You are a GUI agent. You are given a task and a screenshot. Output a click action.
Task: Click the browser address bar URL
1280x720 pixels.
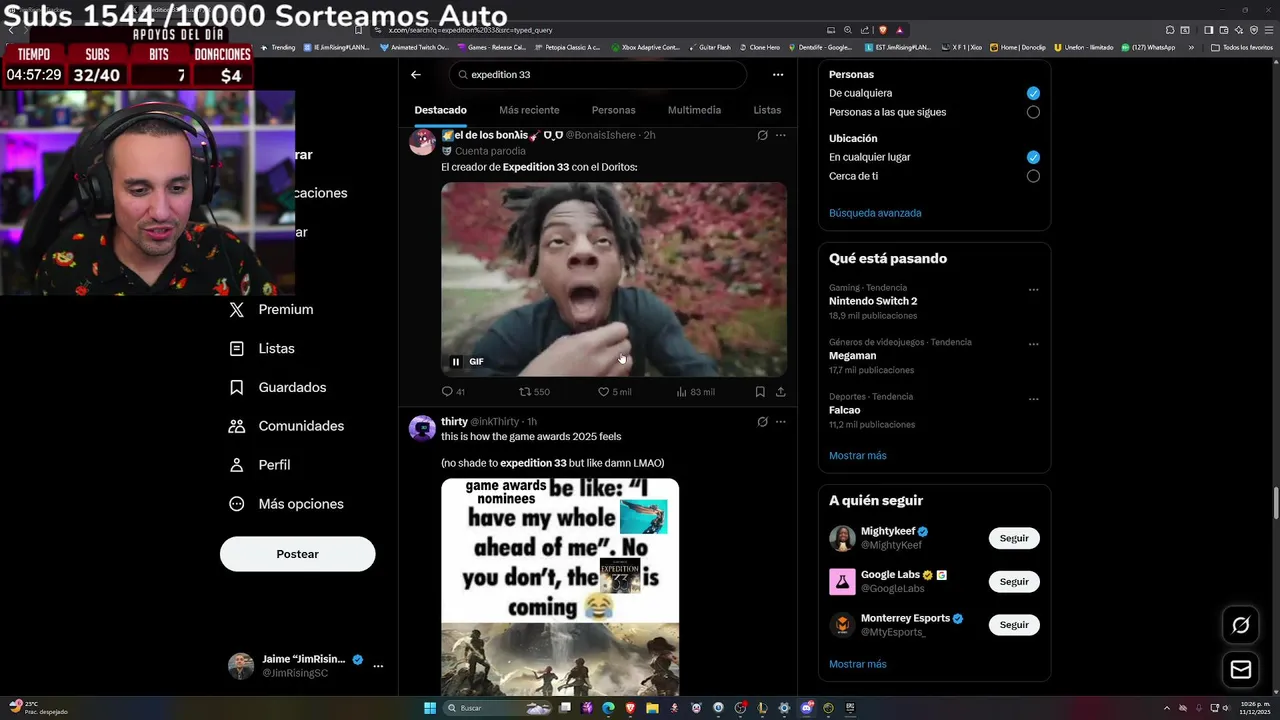[470, 30]
